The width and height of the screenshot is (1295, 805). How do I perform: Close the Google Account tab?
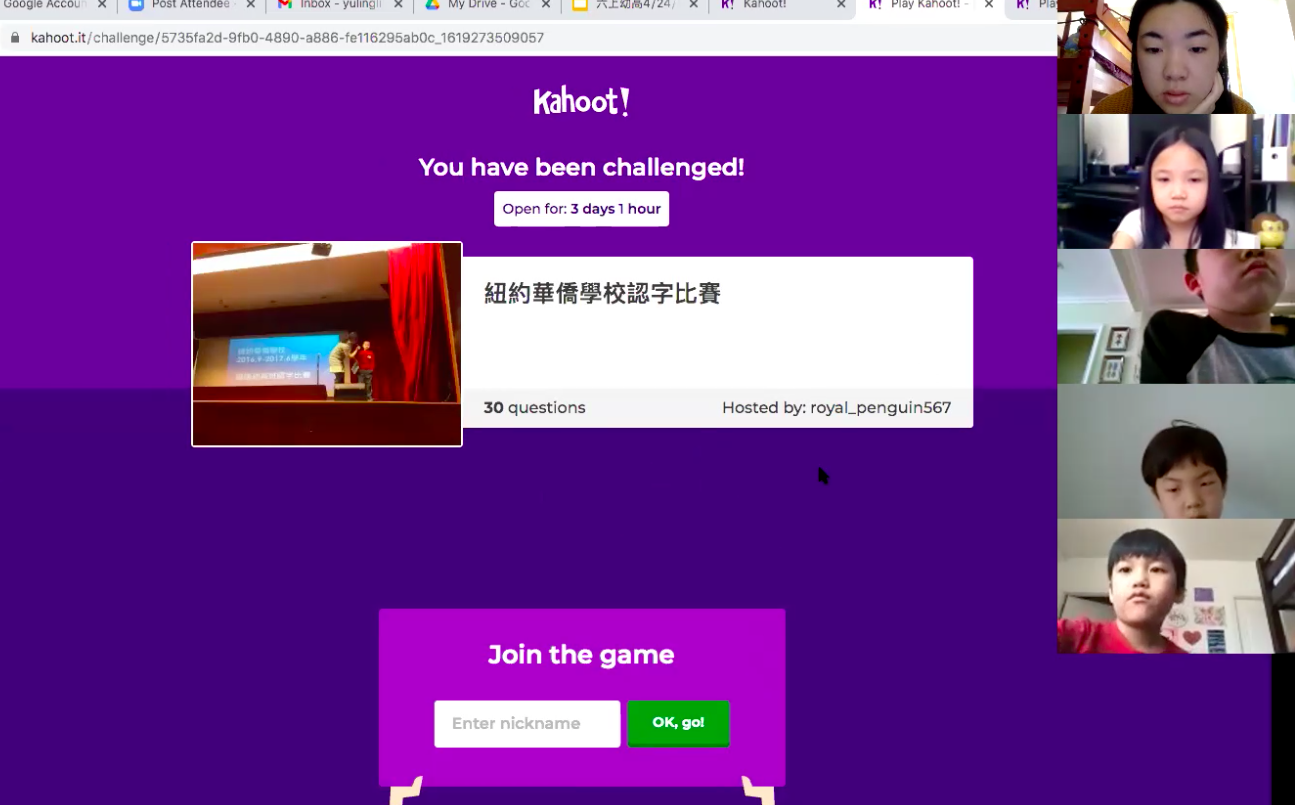point(102,5)
